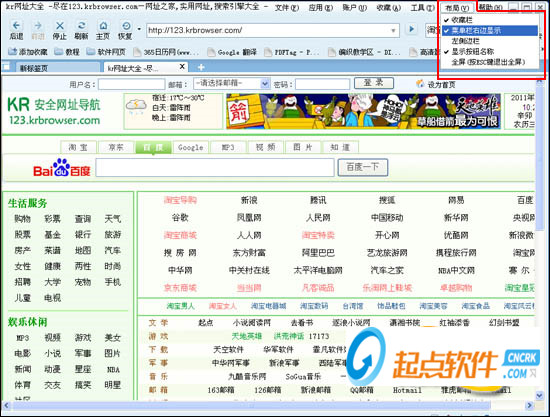
Task: Expand the address bar URL dropdown arrow
Action: click(394, 31)
